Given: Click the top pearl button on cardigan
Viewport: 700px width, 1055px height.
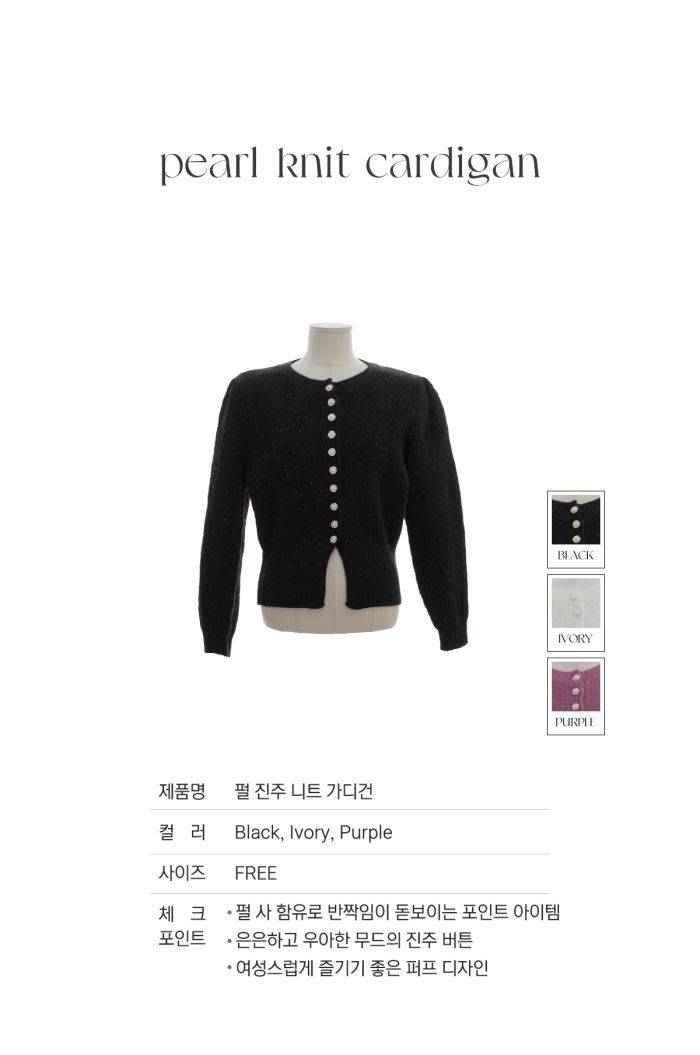Looking at the screenshot, I should pos(330,387).
